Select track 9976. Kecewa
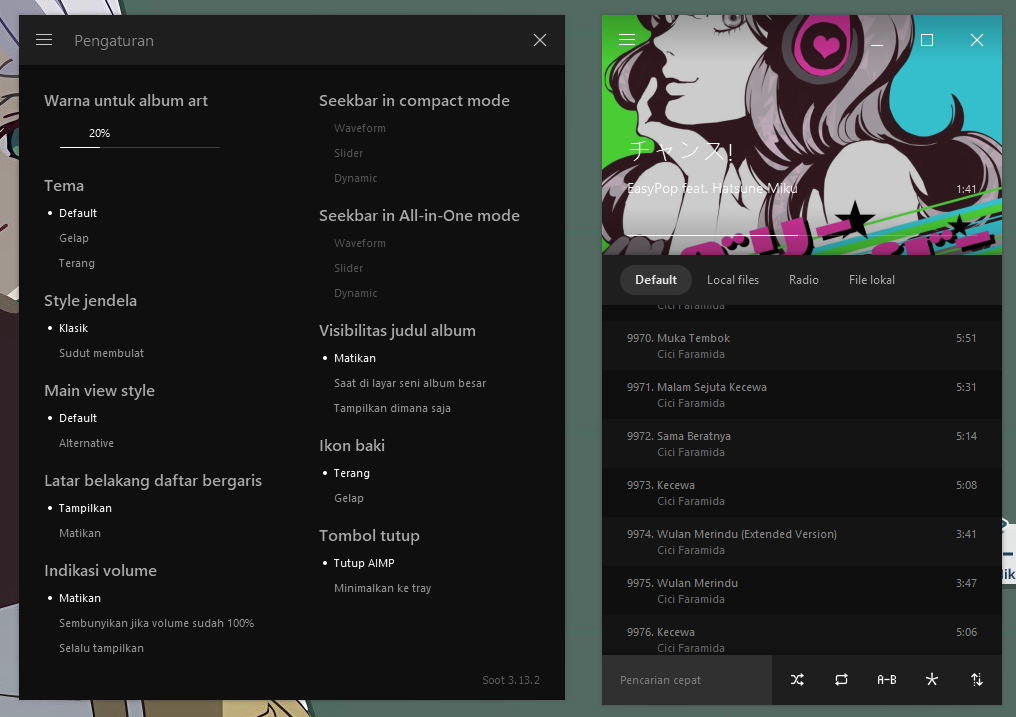Image resolution: width=1016 pixels, height=717 pixels. pyautogui.click(x=802, y=635)
